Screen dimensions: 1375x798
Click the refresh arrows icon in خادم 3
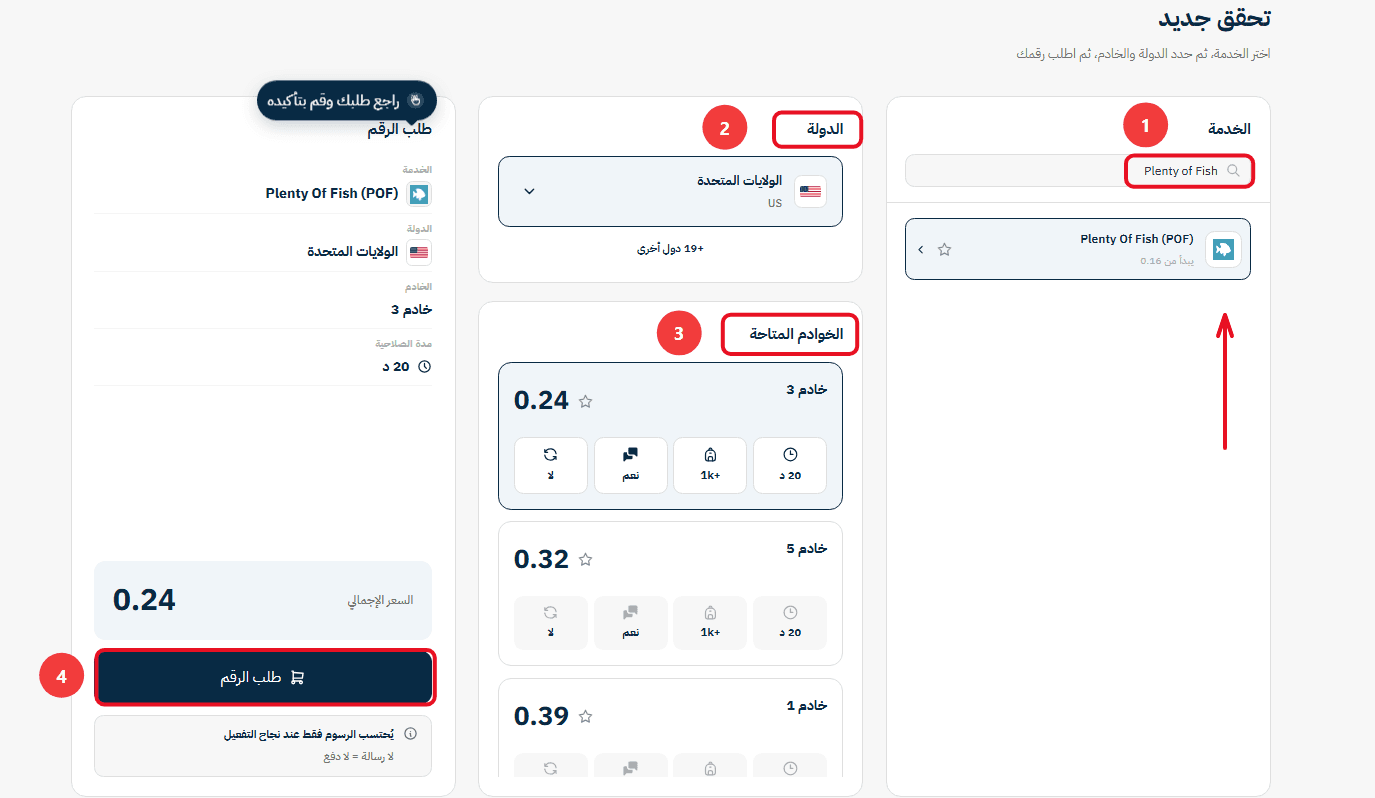tap(550, 454)
